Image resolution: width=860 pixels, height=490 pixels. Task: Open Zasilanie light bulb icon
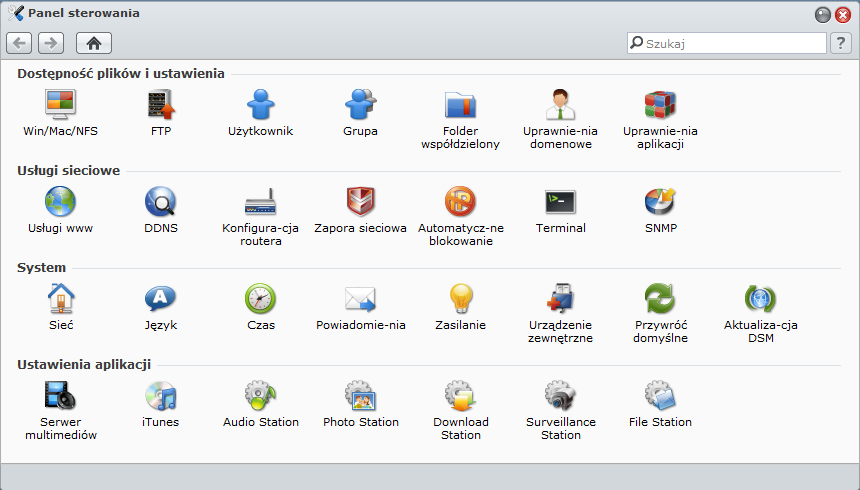point(460,298)
